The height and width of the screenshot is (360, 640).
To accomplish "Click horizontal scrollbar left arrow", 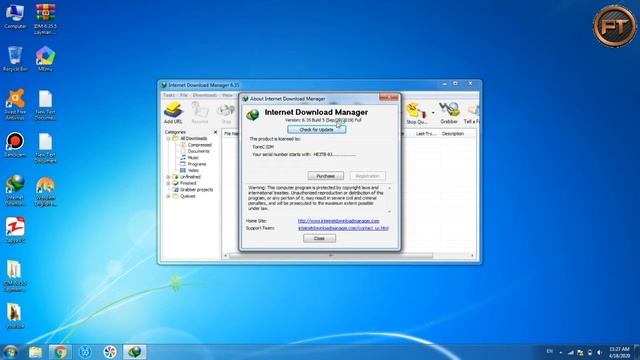I will [x=225, y=256].
